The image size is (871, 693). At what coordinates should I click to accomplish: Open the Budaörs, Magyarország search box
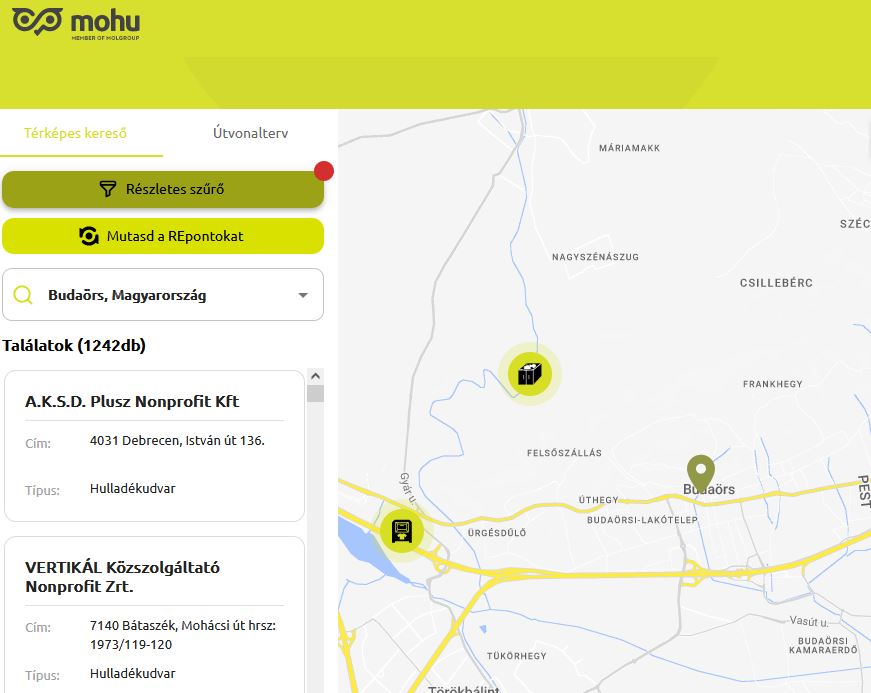pos(163,295)
